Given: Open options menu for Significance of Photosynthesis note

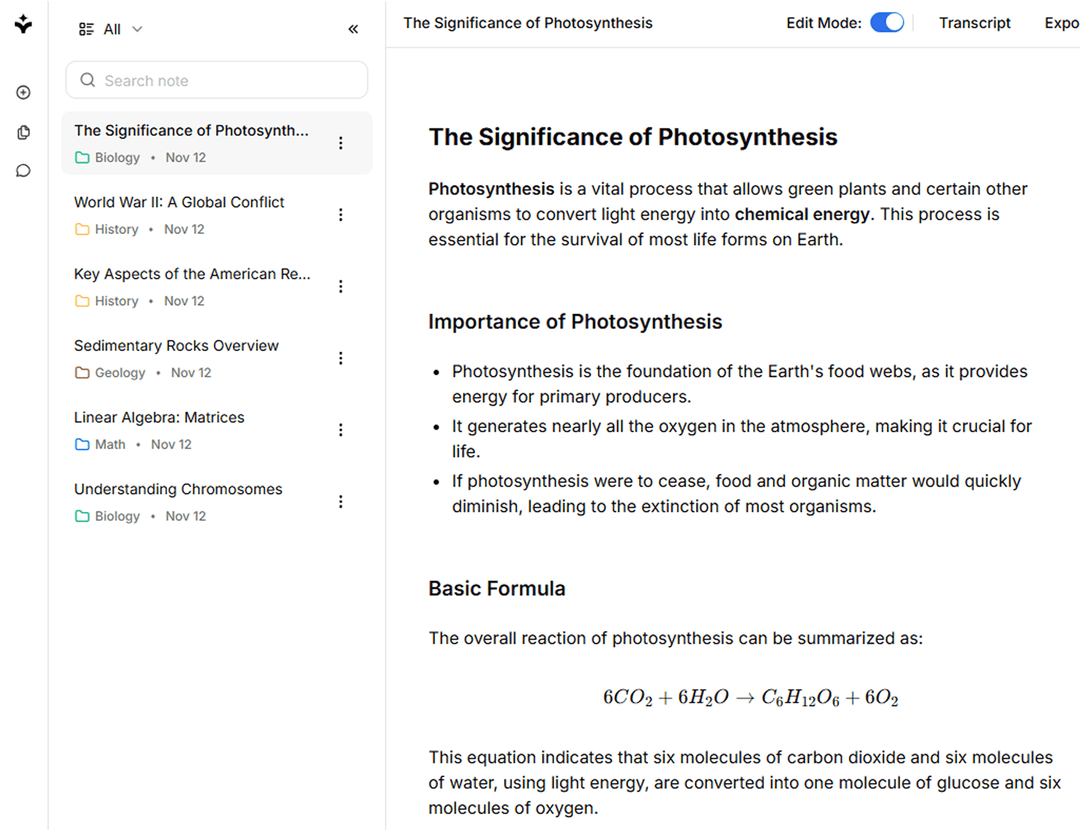Looking at the screenshot, I should [341, 143].
